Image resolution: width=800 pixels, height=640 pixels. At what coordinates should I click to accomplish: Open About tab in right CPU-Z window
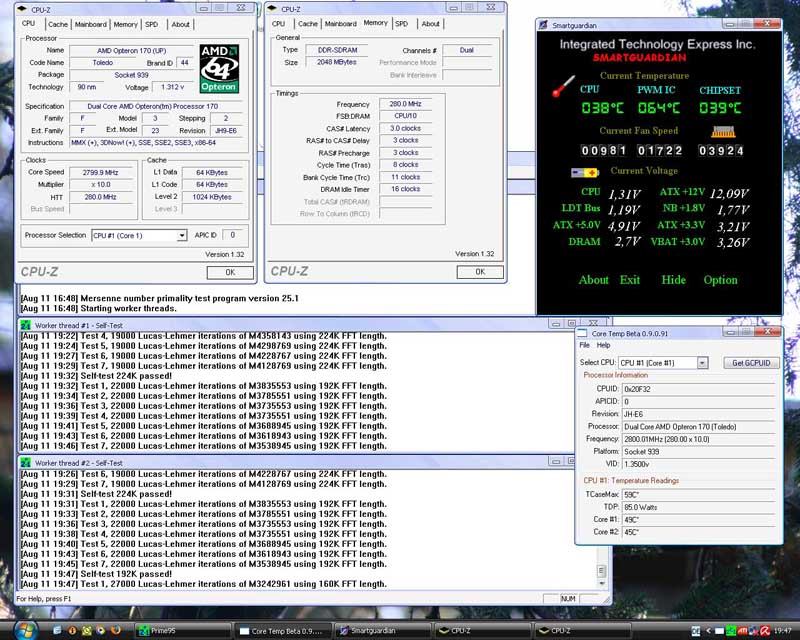(430, 24)
